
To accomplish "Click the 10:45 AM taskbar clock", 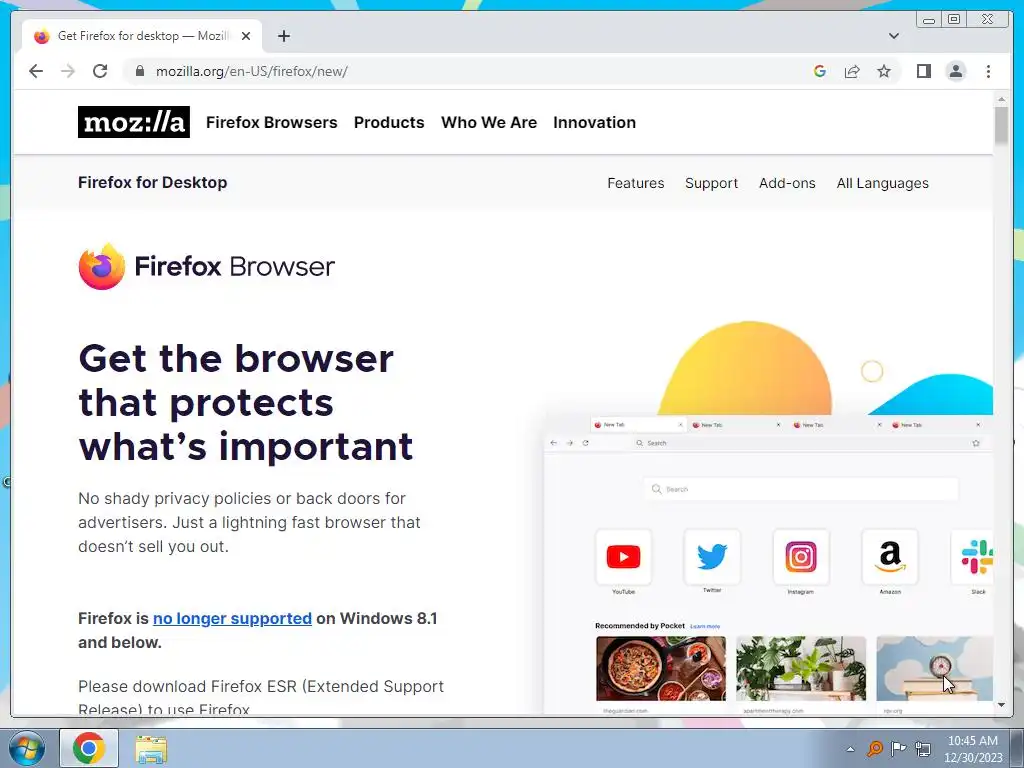I will click(973, 749).
